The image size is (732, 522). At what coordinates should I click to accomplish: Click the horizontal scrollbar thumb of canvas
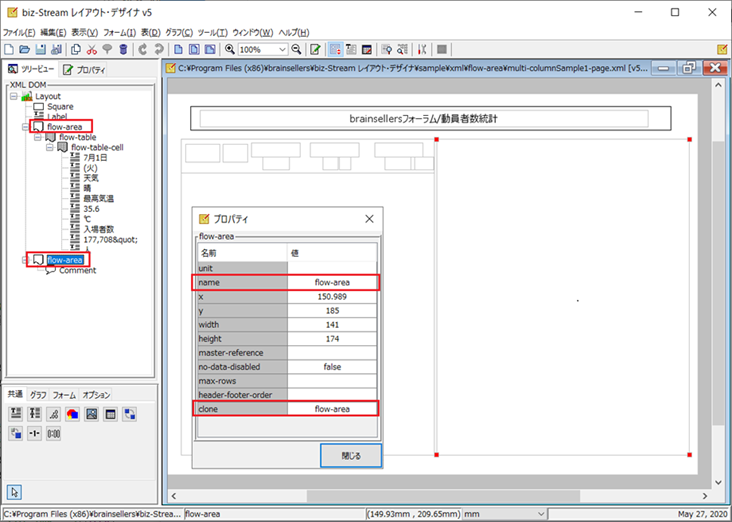click(443, 496)
